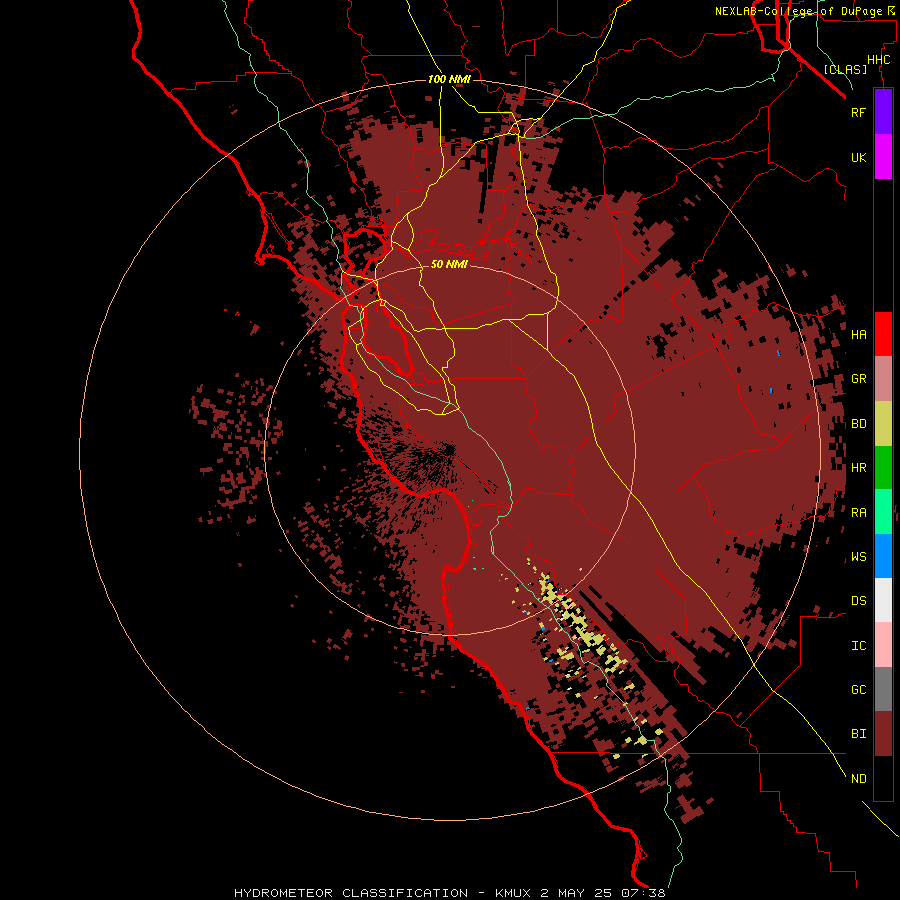This screenshot has width=900, height=900.
Task: Click the 'GC' legend label text
Action: [858, 689]
